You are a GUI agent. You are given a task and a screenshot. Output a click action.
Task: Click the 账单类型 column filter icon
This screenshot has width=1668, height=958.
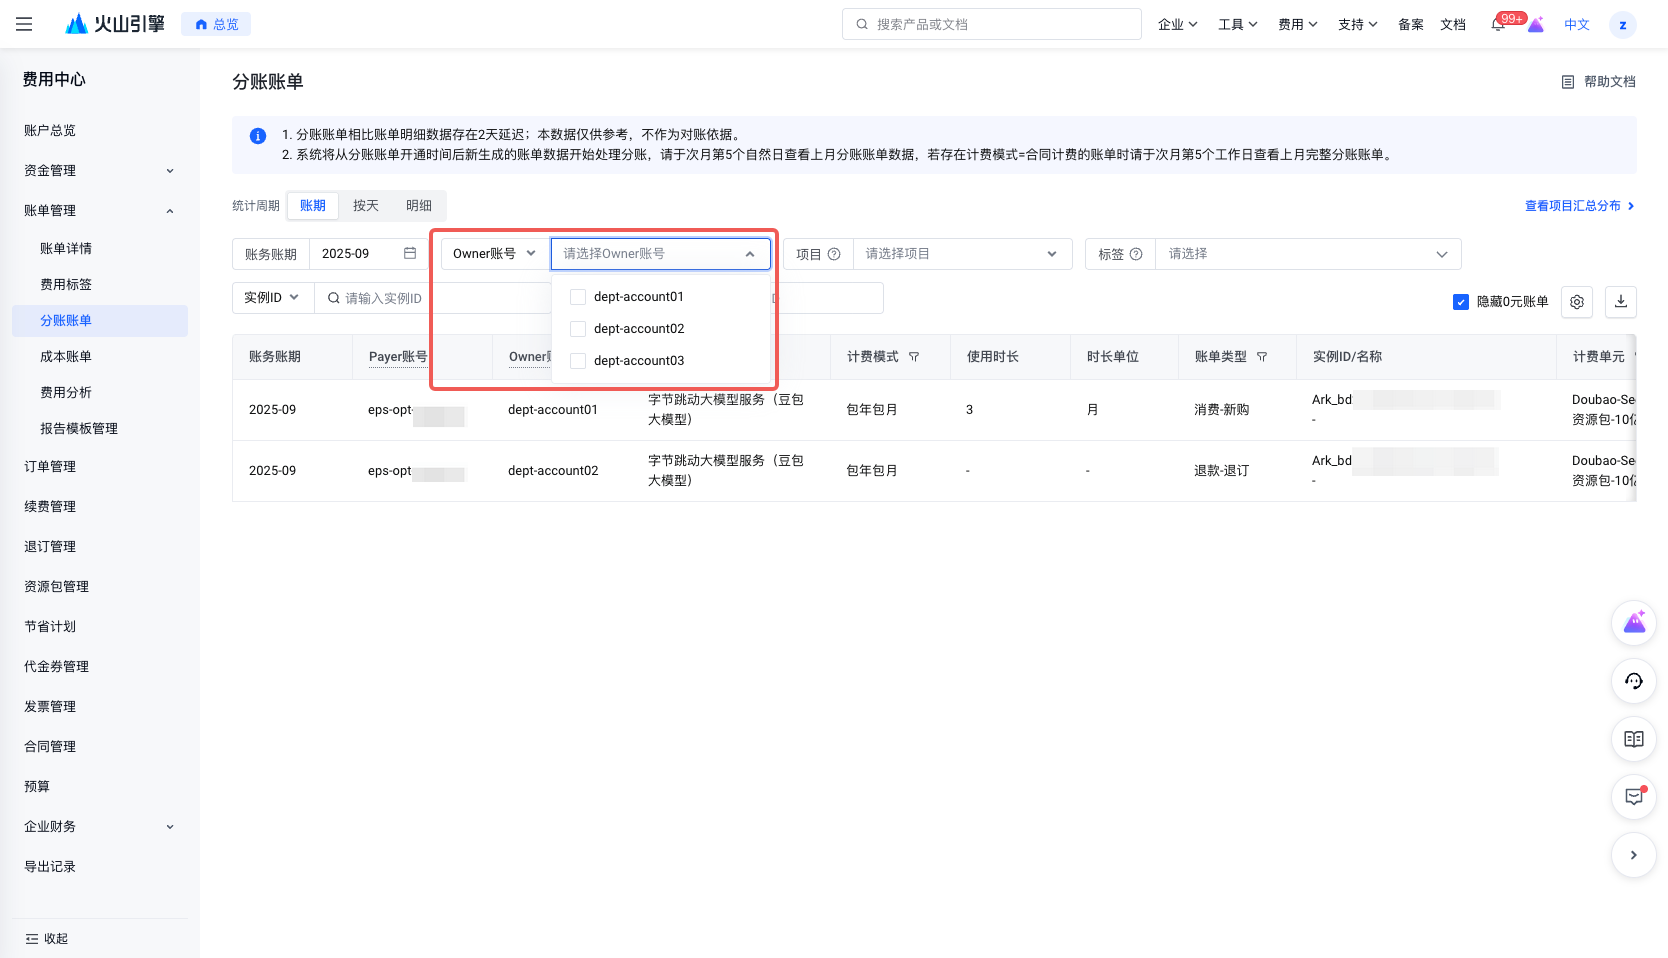tap(1262, 357)
